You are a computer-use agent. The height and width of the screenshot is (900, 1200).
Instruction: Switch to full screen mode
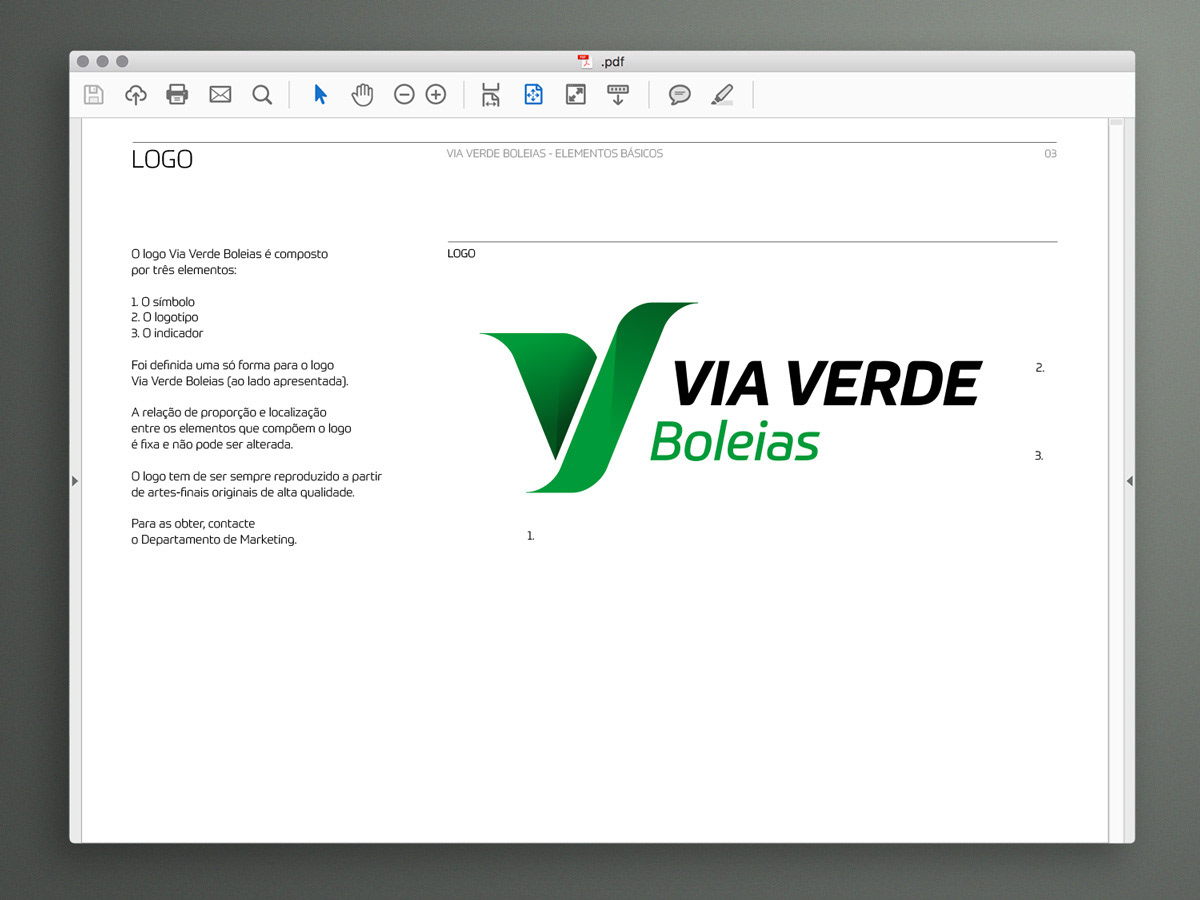pyautogui.click(x=576, y=94)
